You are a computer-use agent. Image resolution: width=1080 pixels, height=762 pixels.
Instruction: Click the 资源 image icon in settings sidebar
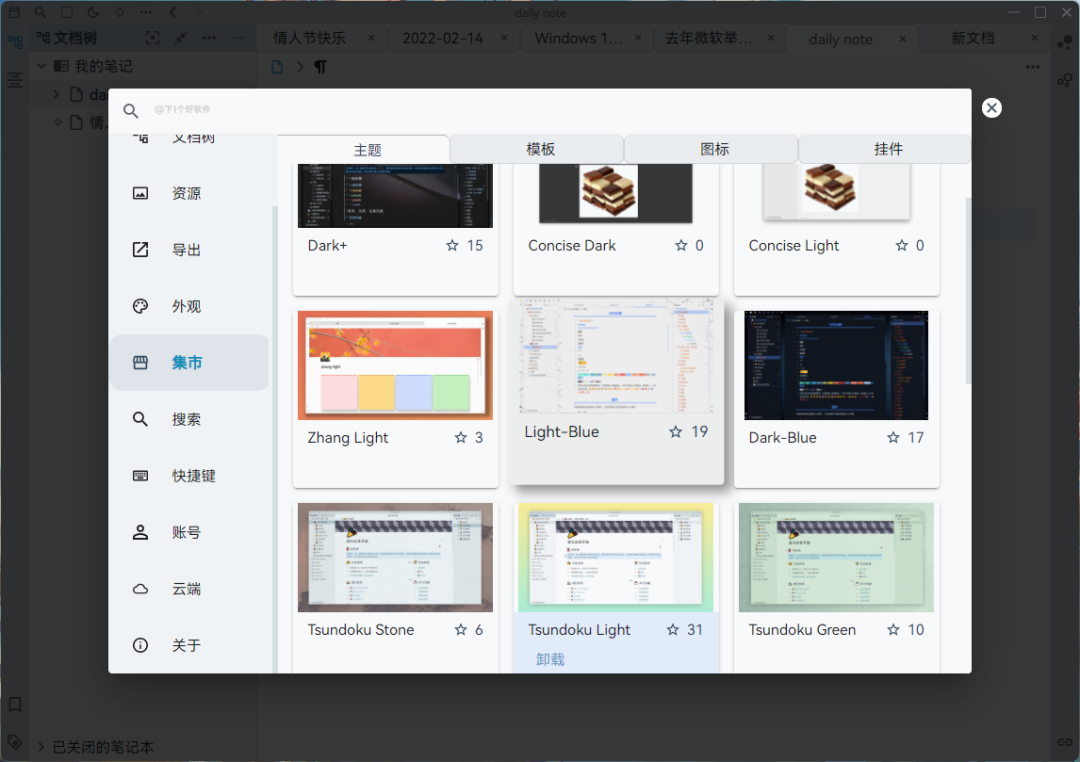click(141, 193)
